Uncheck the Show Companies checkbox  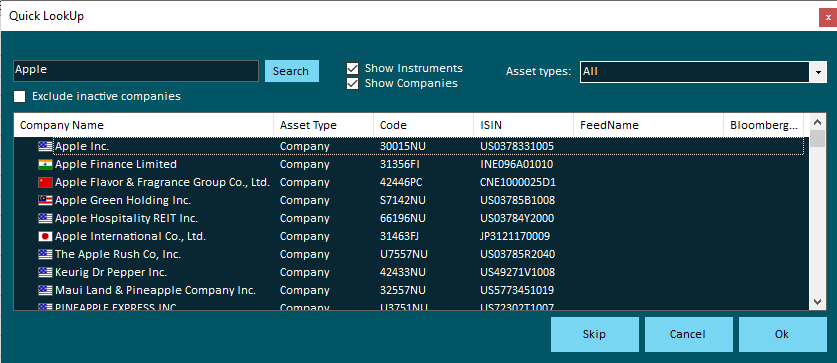[352, 84]
